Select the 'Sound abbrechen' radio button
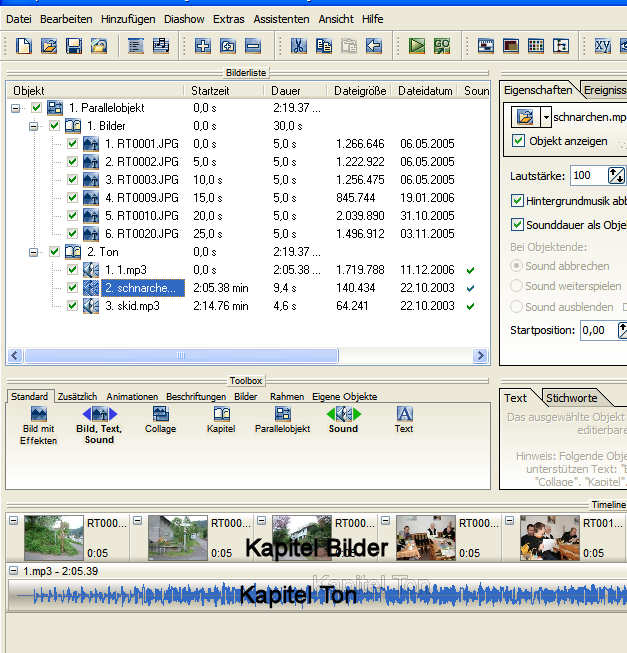627x653 pixels. click(517, 267)
